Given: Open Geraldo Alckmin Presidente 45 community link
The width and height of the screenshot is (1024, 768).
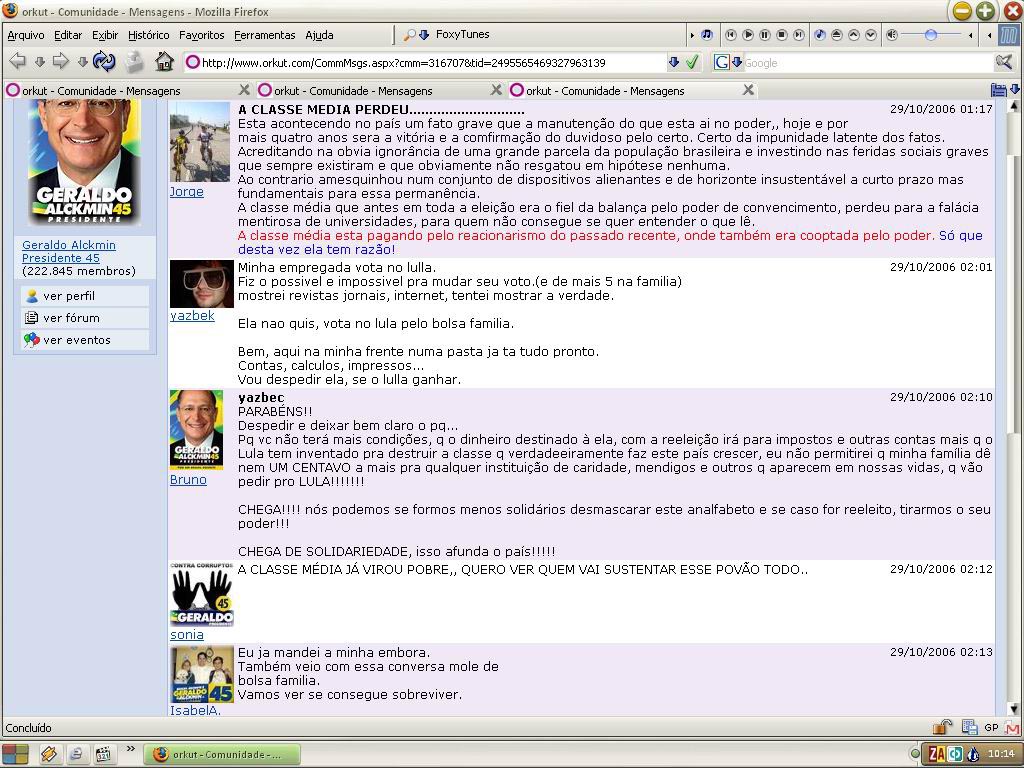Looking at the screenshot, I should pyautogui.click(x=69, y=251).
